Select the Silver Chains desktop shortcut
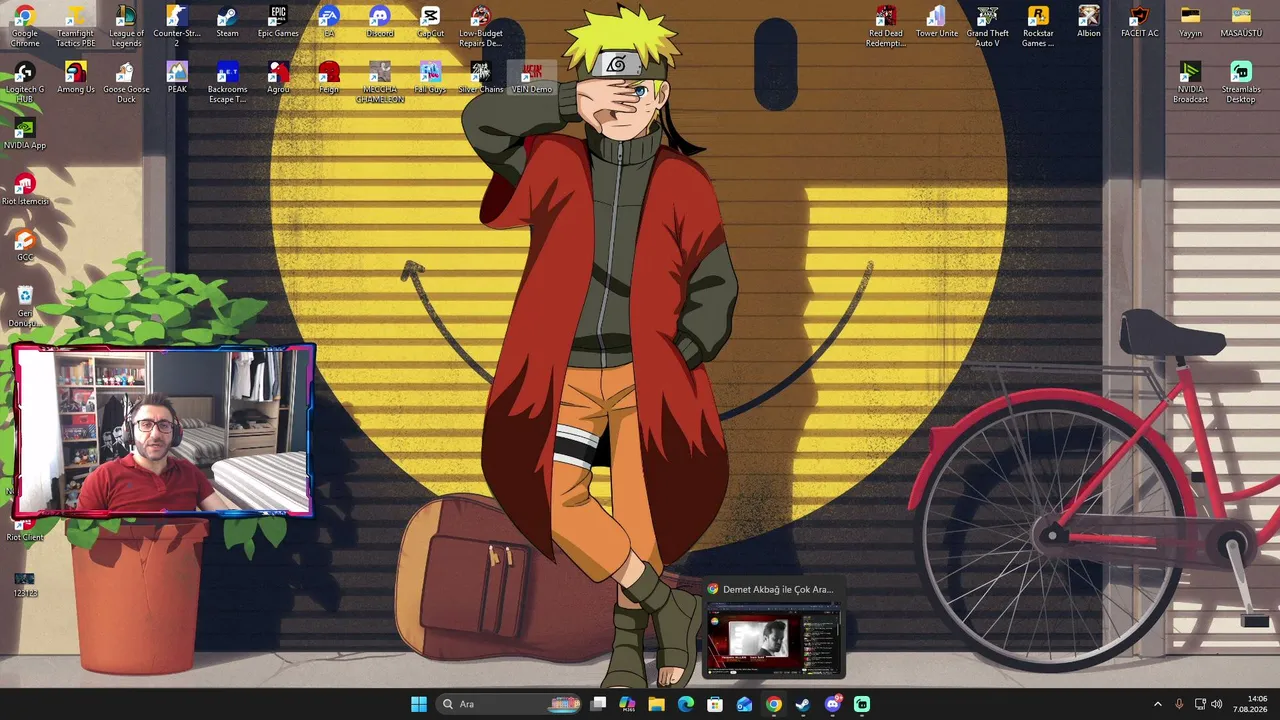This screenshot has width=1280, height=720. 481,78
